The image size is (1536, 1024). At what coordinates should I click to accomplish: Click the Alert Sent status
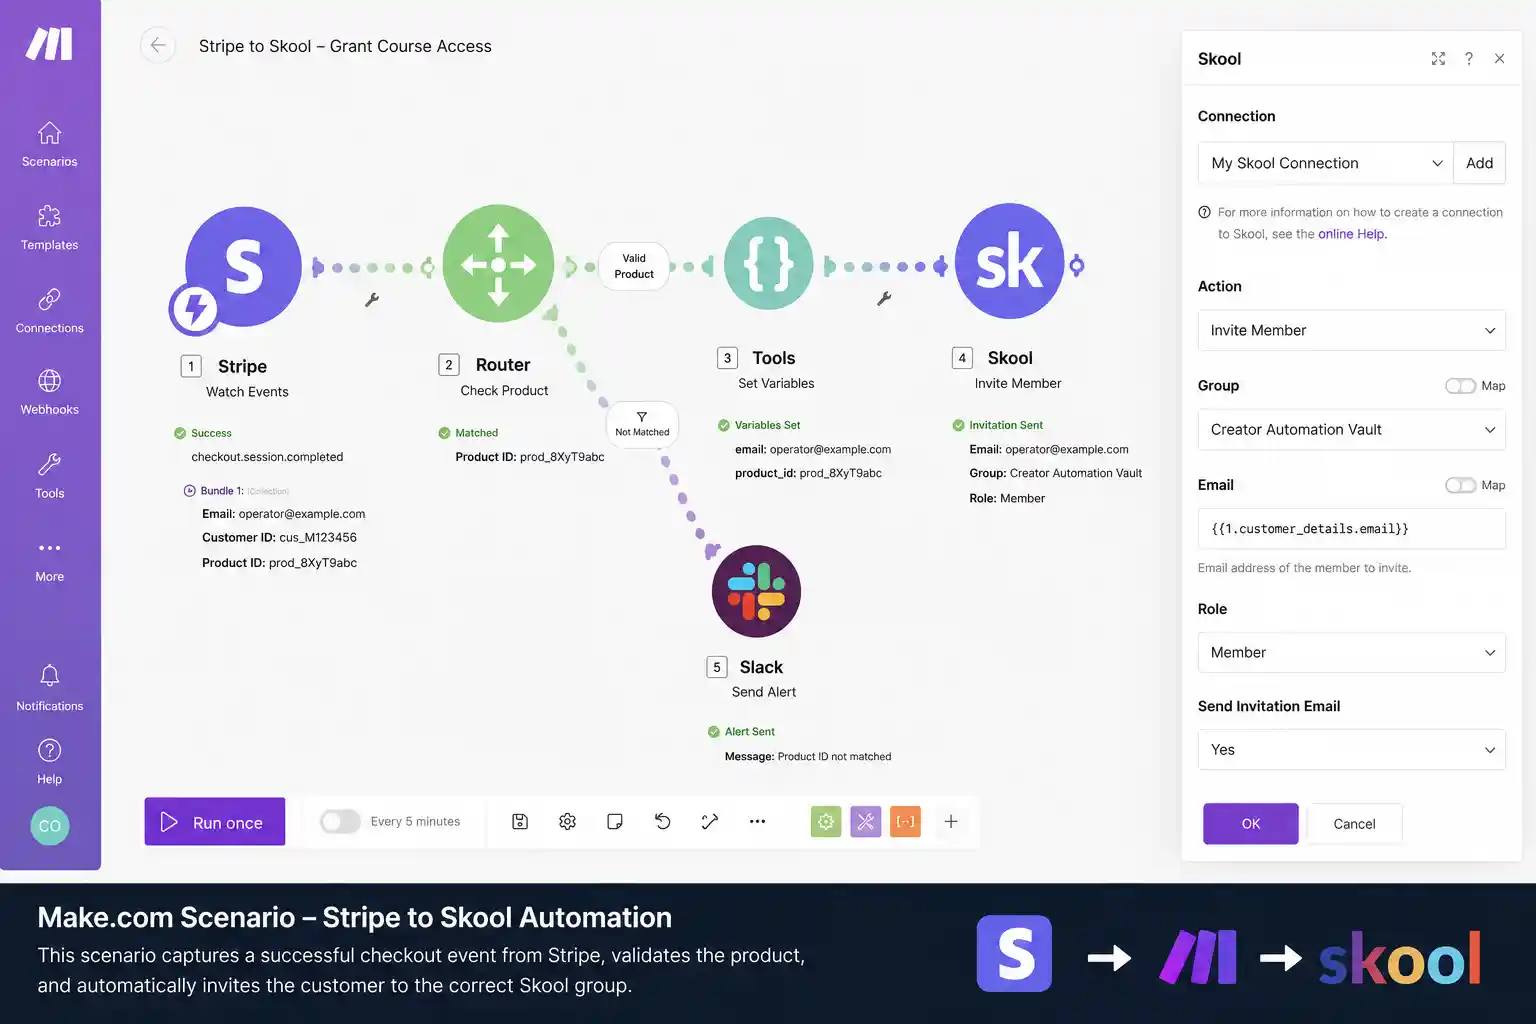[x=741, y=732]
